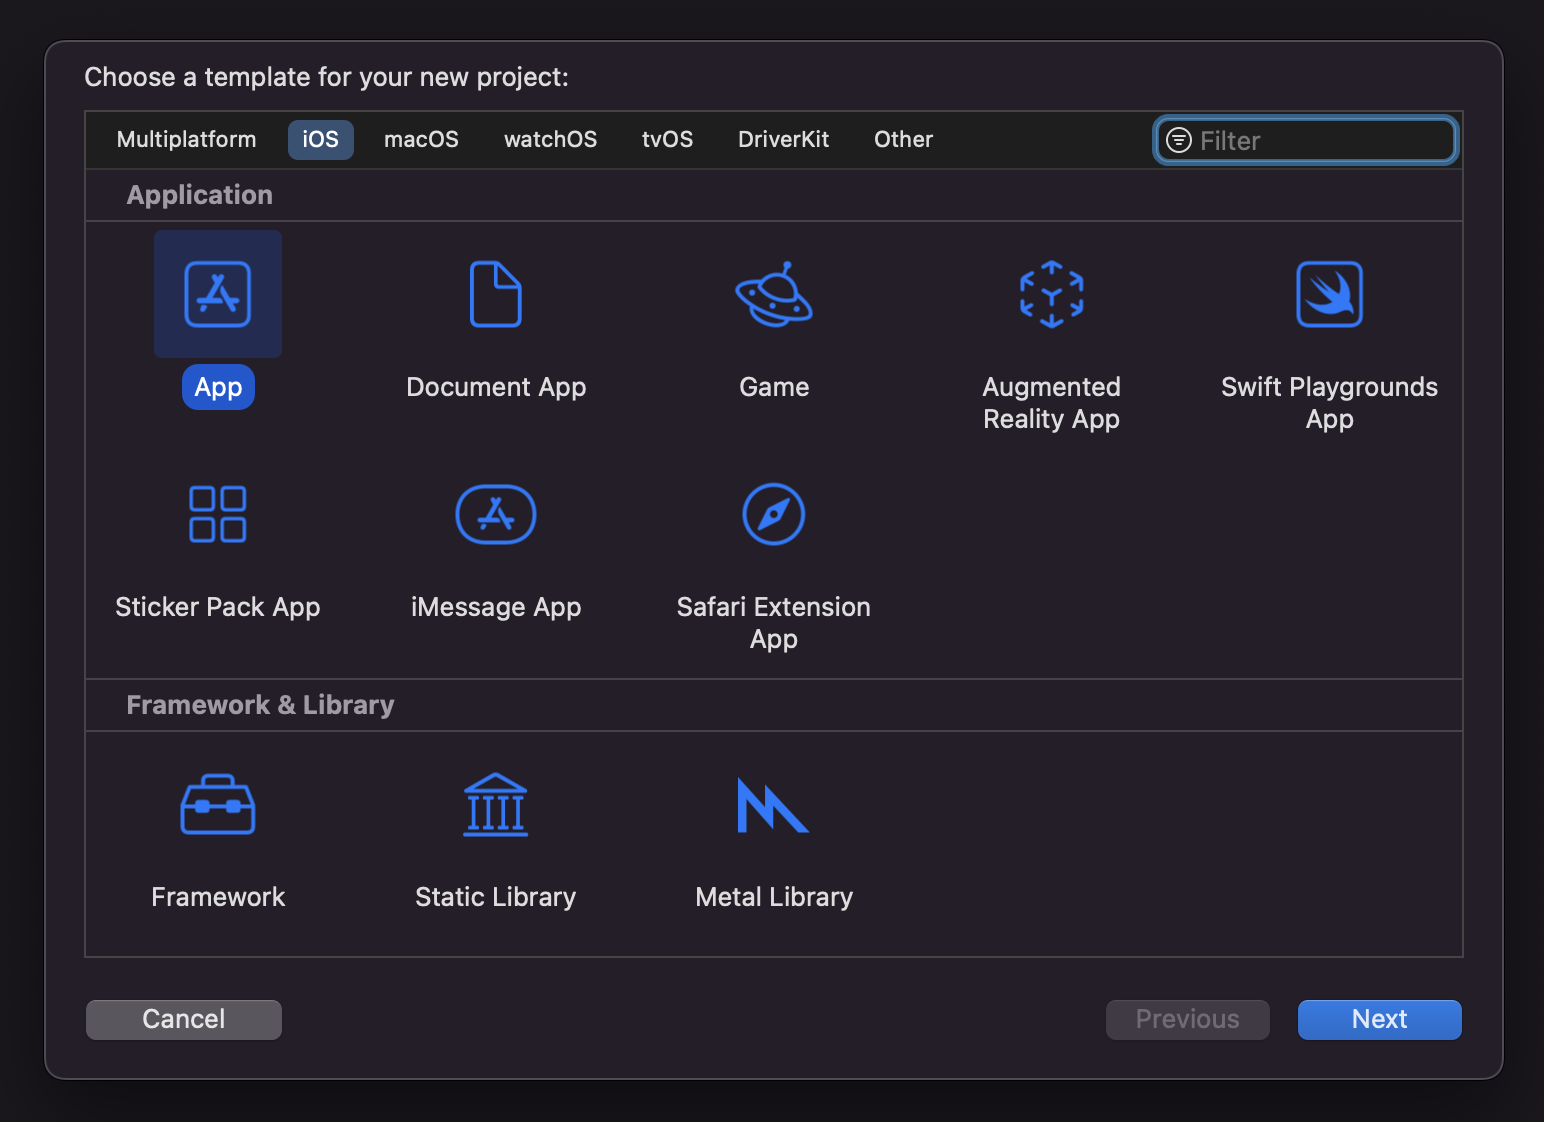Pick the Game template UFO icon
1544x1122 pixels.
pyautogui.click(x=774, y=294)
